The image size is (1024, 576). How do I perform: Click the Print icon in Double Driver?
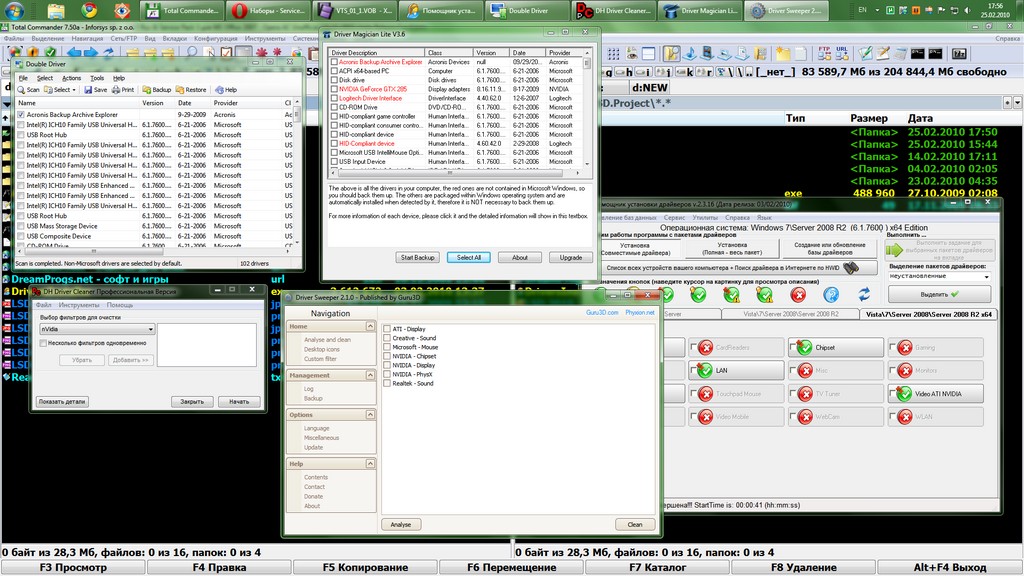point(116,90)
